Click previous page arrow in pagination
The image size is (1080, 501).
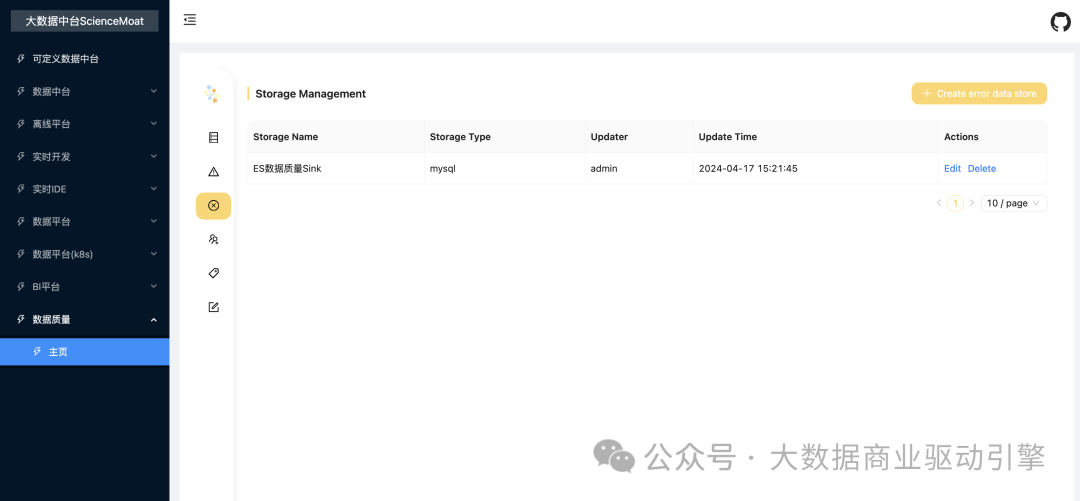pos(939,203)
